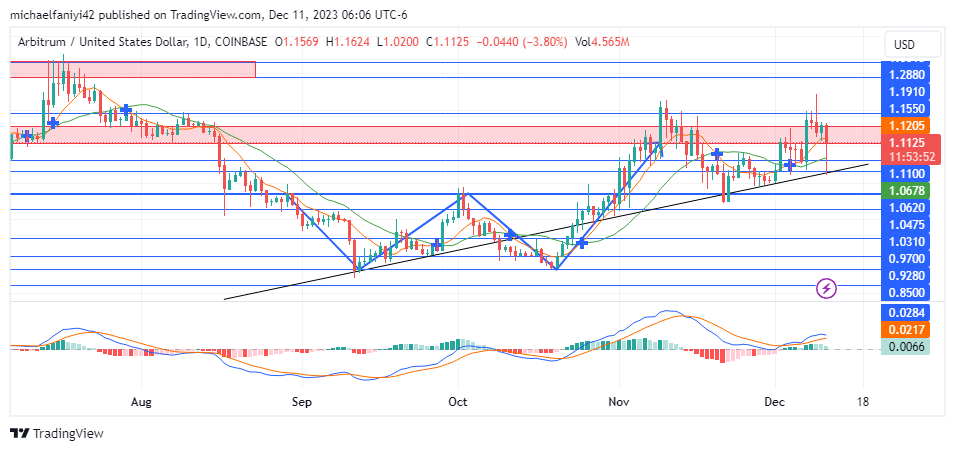This screenshot has width=955, height=451.
Task: Click the change value −0.0440 (−3.80%)
Action: (x=521, y=41)
